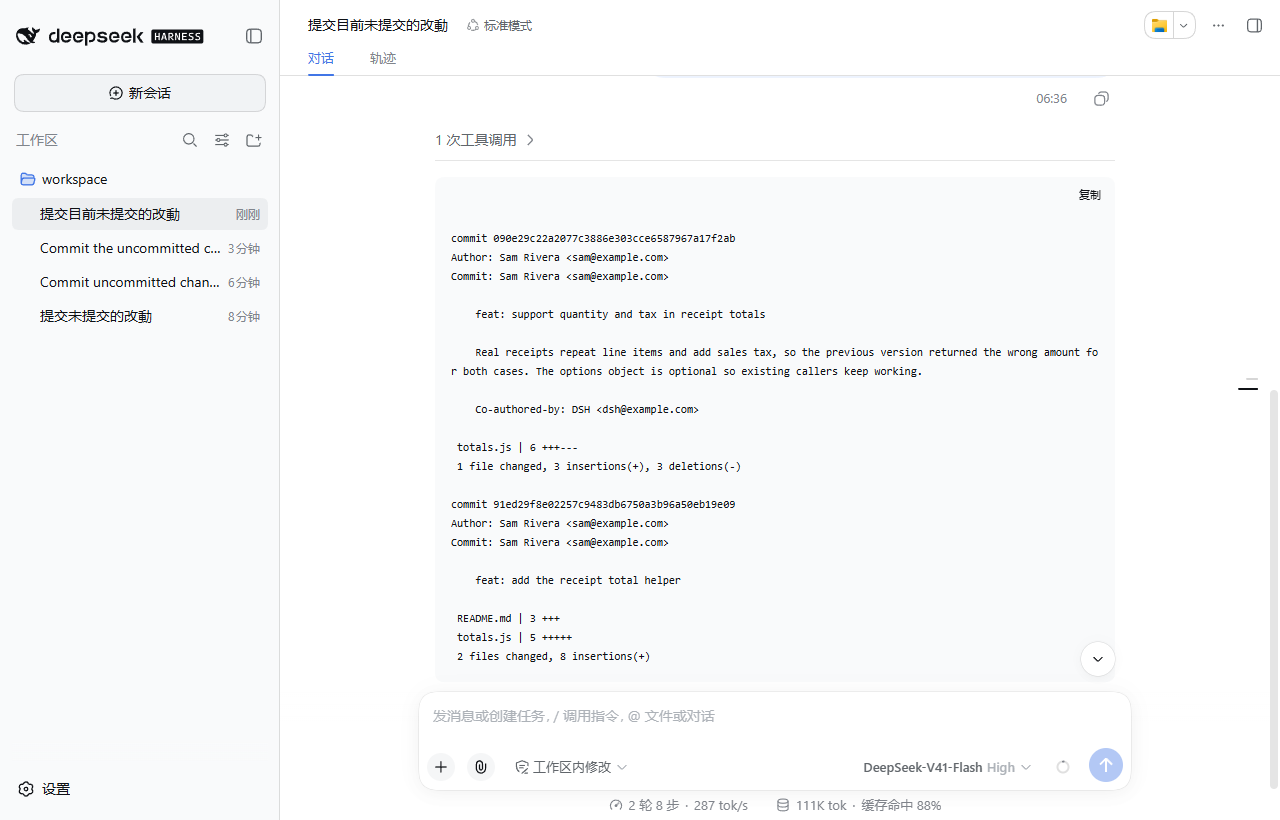Click the loading spinner indicator icon
This screenshot has width=1280, height=820.
tap(1063, 767)
